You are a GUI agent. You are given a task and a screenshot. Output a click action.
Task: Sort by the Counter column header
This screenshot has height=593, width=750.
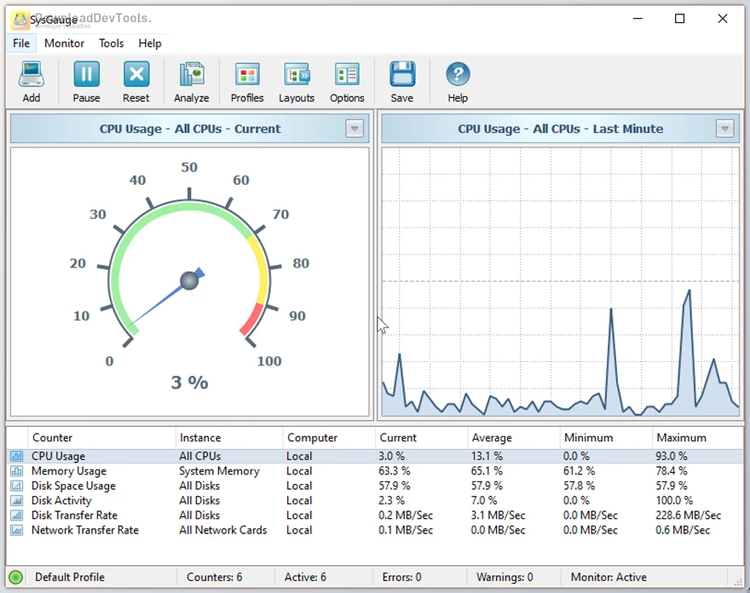(x=102, y=438)
